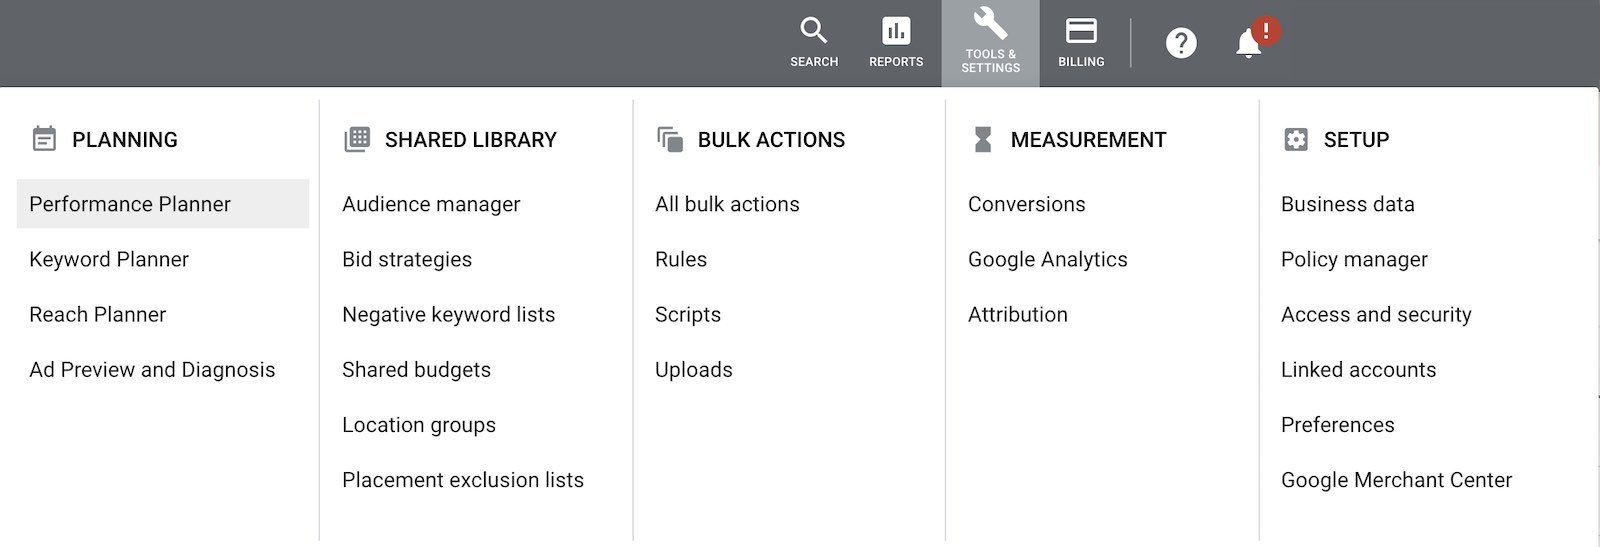Open the Billing card icon
Screen dimensions: 1600x547
(x=1081, y=31)
